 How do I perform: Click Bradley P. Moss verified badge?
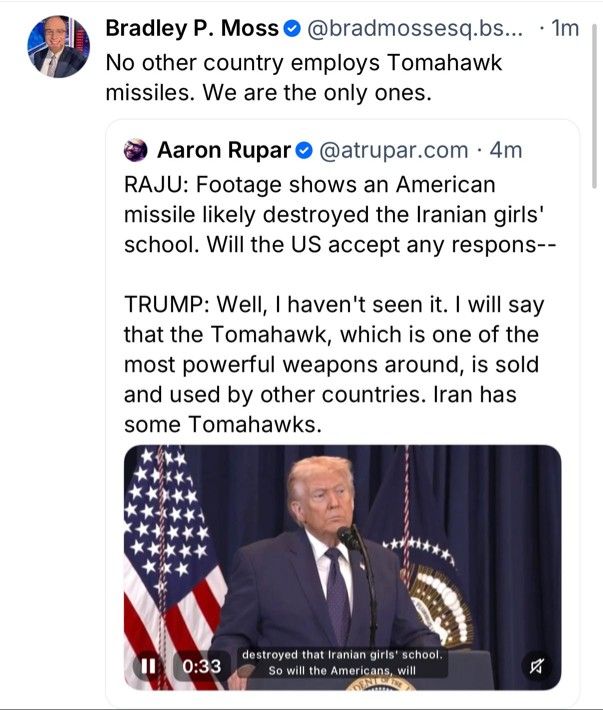tap(292, 29)
